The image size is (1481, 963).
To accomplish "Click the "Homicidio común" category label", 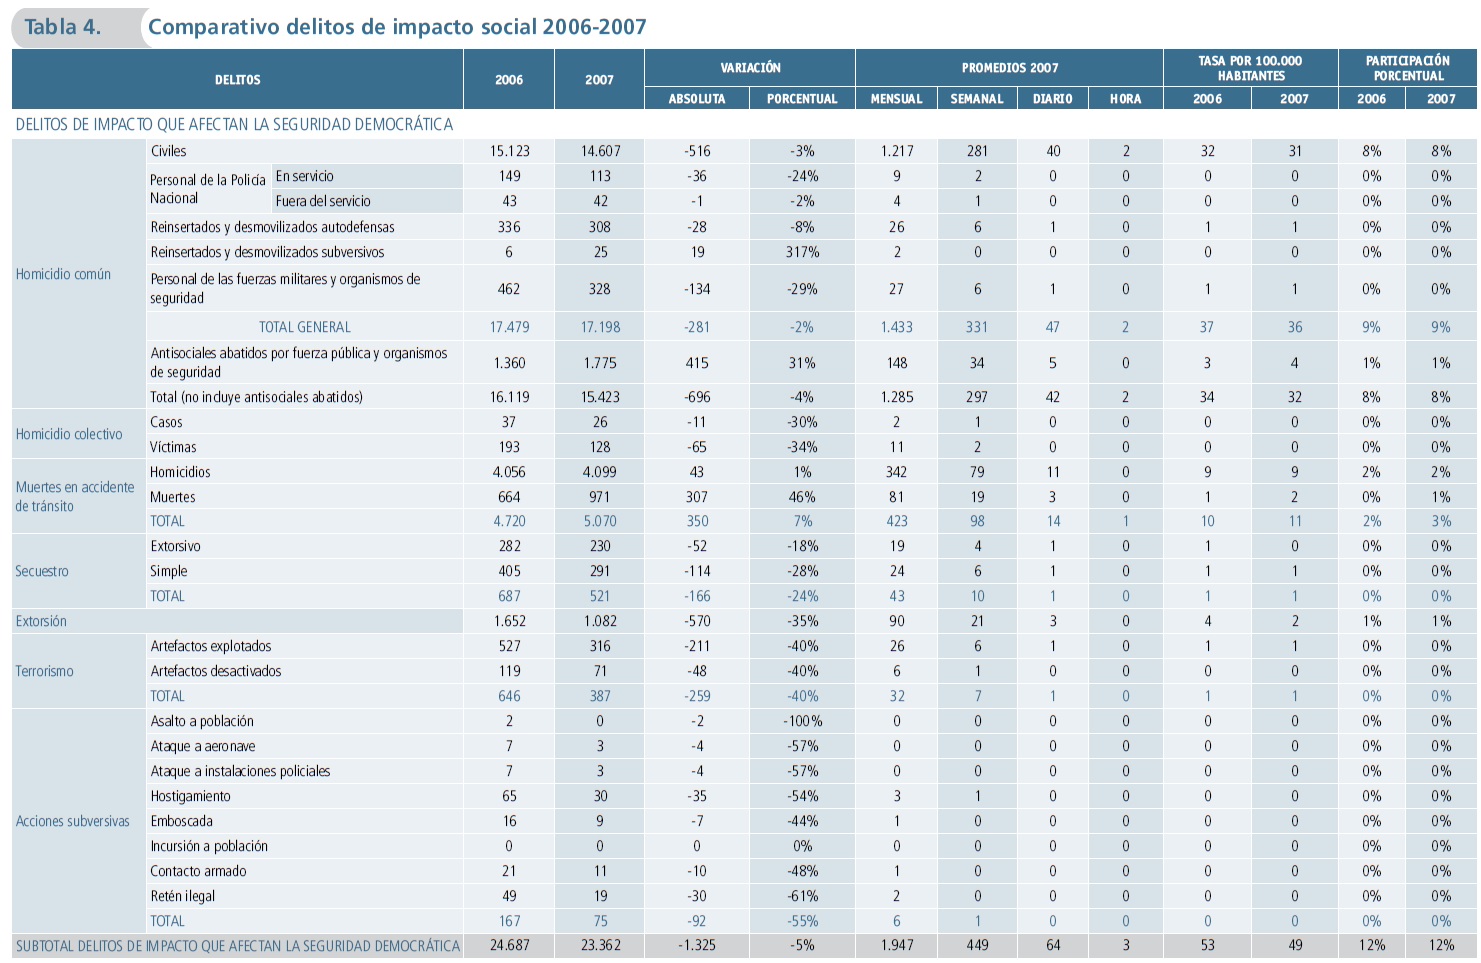I will pyautogui.click(x=63, y=274).
